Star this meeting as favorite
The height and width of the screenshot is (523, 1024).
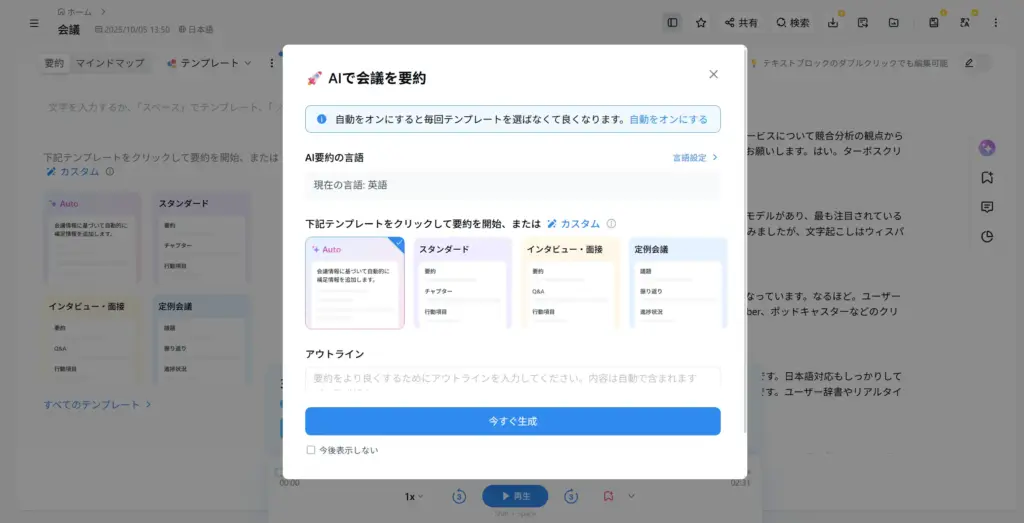[x=701, y=23]
